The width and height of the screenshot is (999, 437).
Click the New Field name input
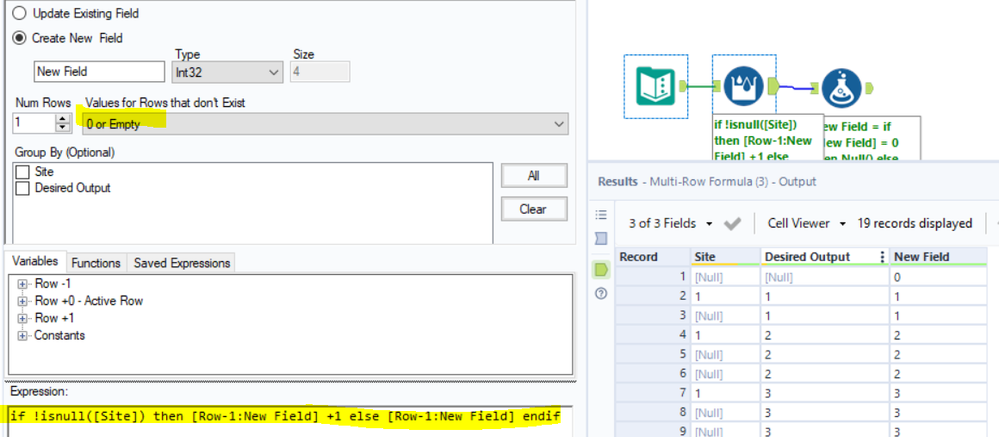(x=99, y=72)
